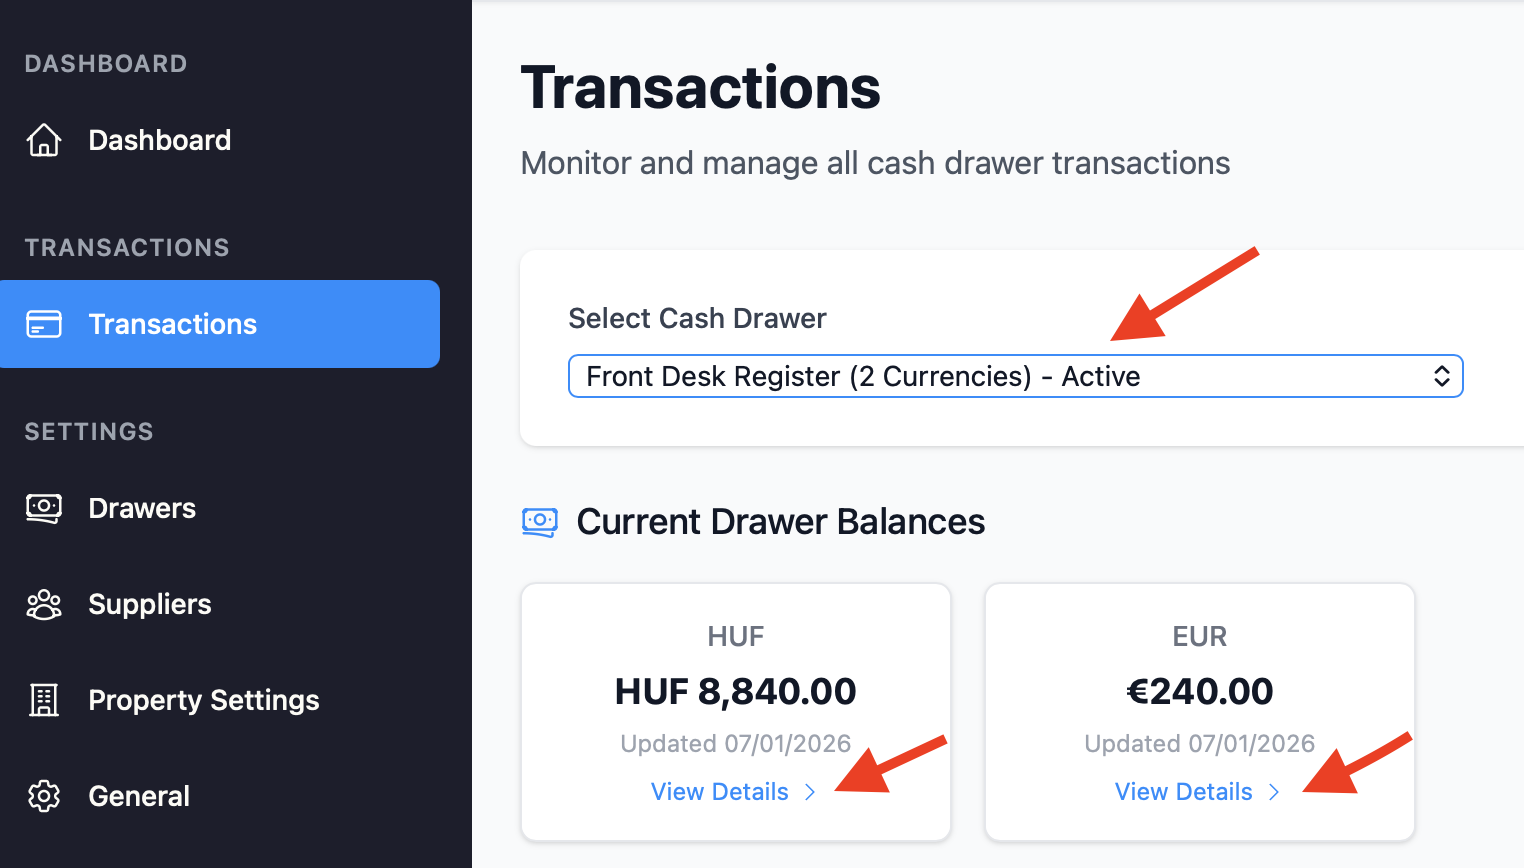This screenshot has width=1524, height=868.
Task: Click the Suppliers people icon
Action: [44, 604]
